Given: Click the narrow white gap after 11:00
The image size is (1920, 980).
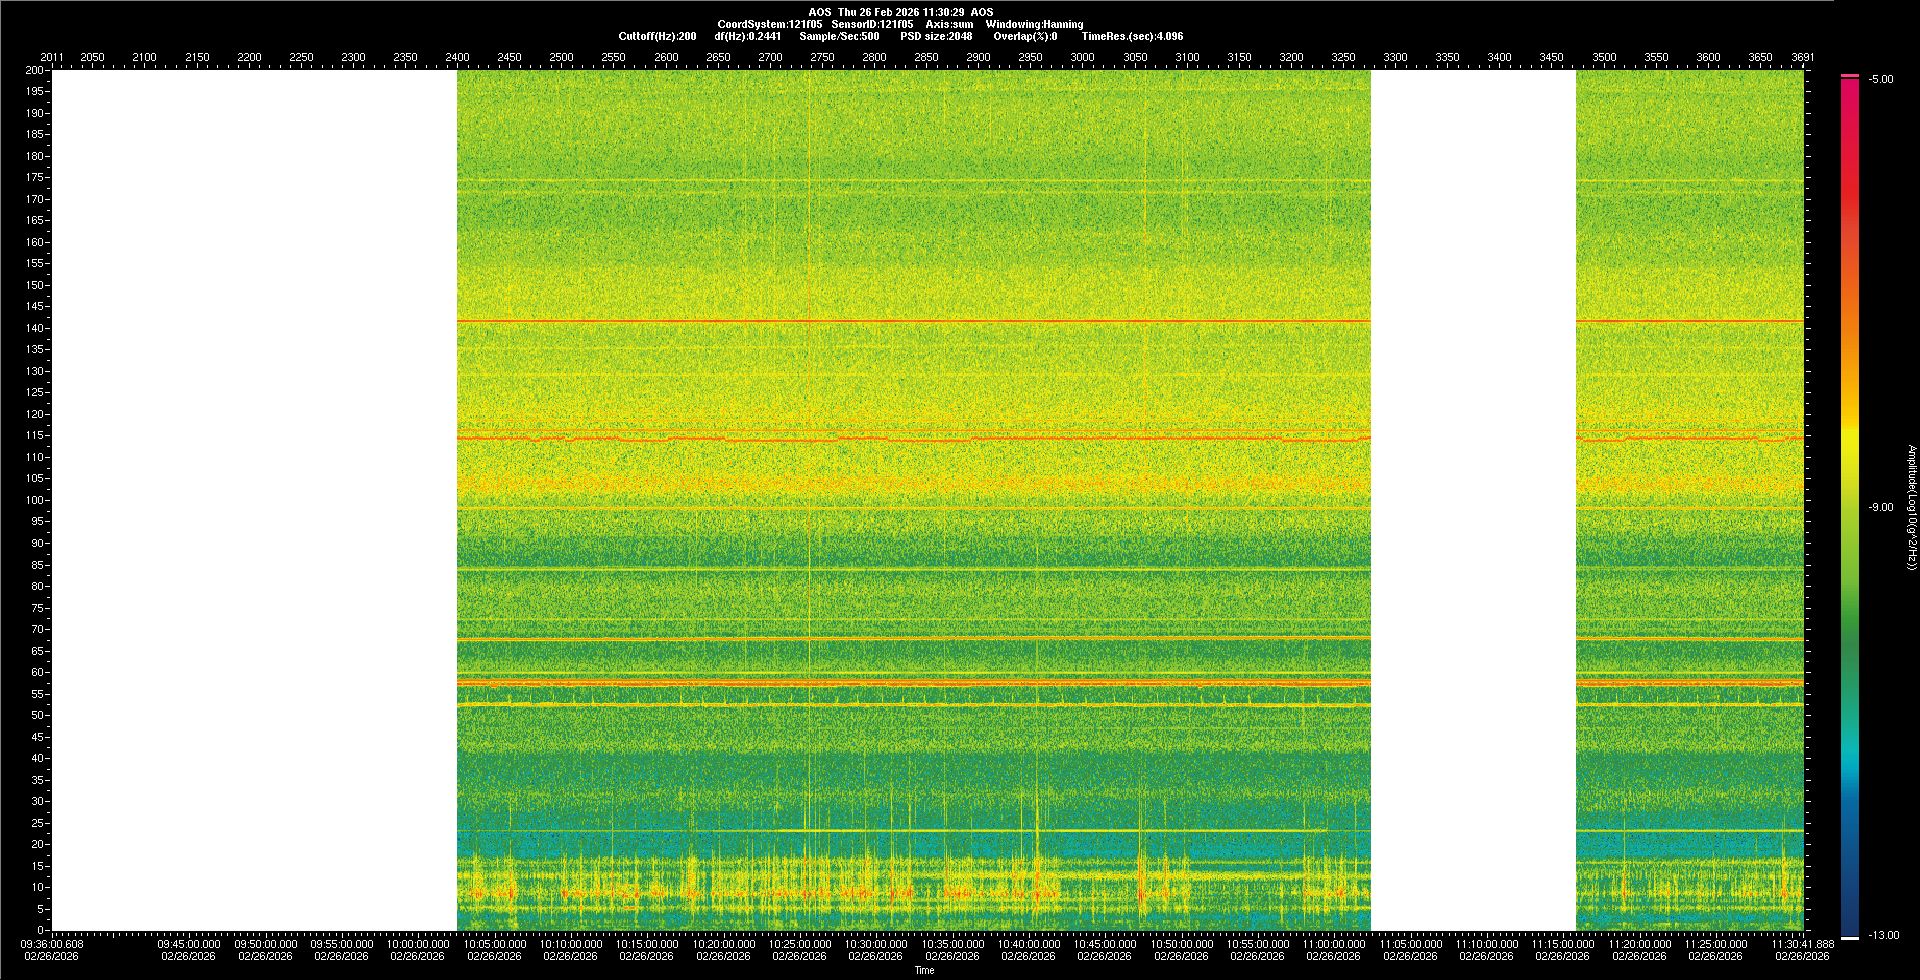Looking at the screenshot, I should [1472, 500].
